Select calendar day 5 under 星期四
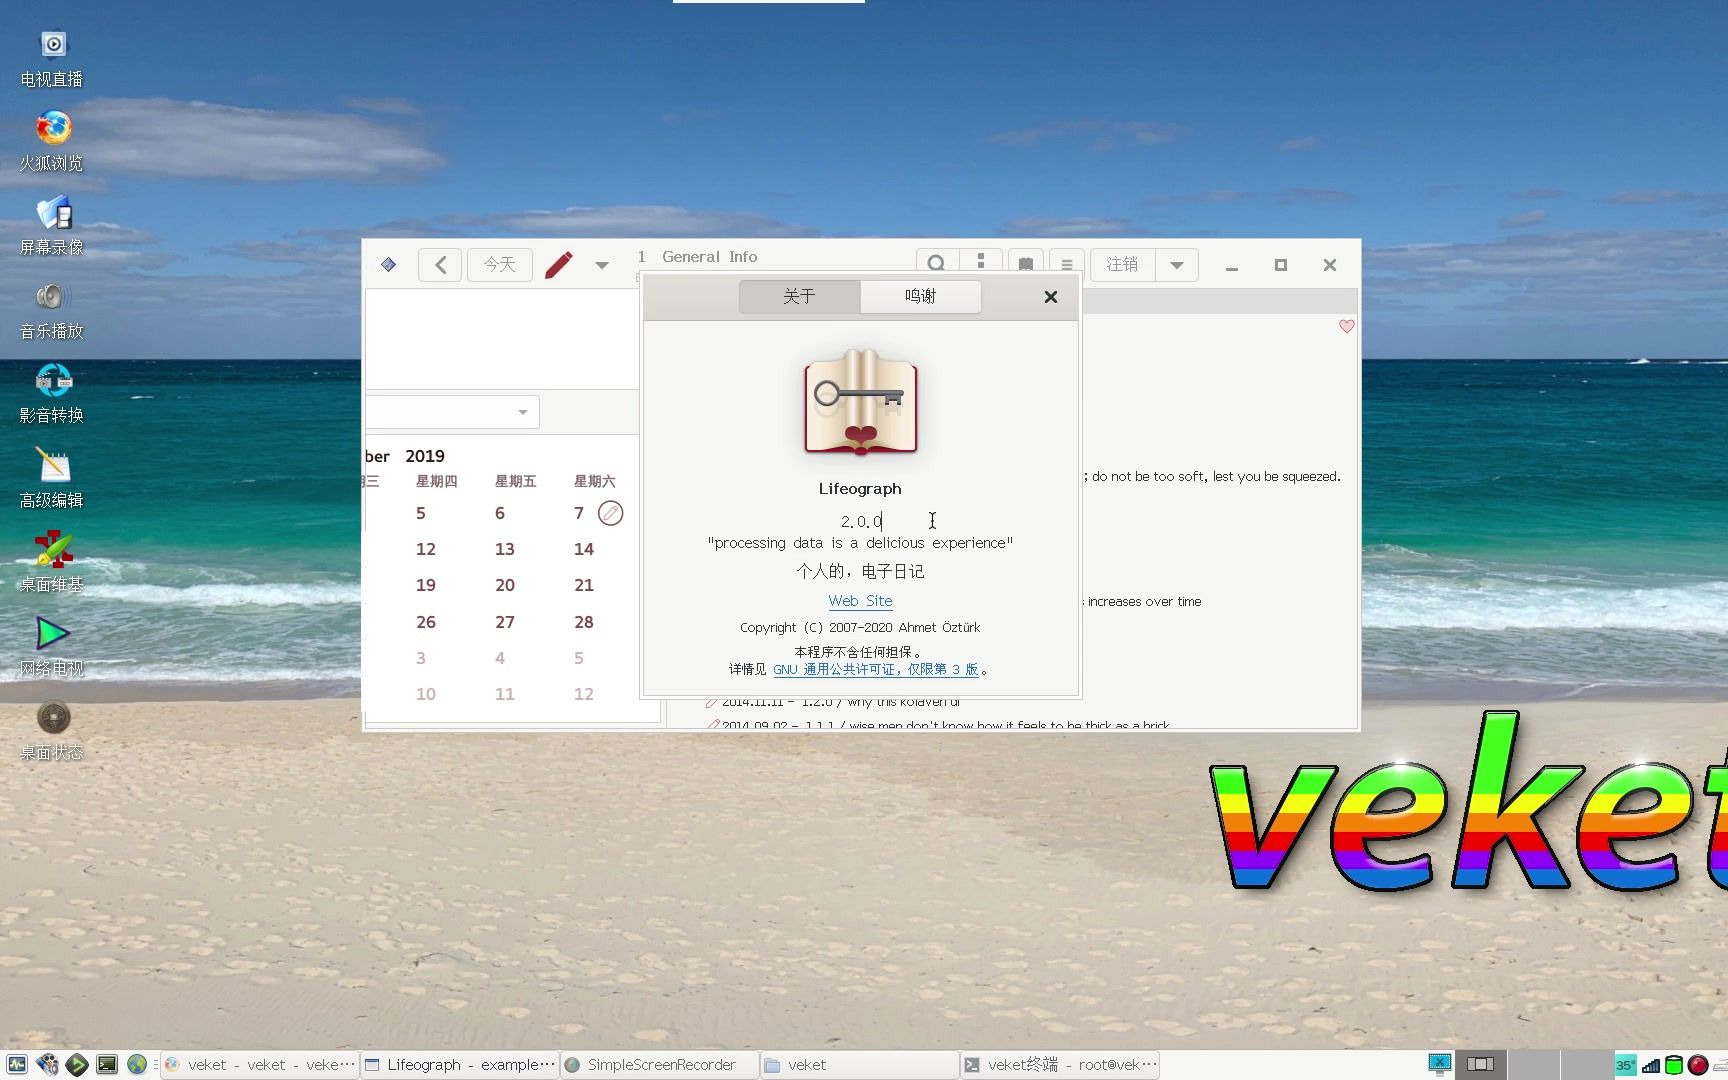 click(x=421, y=513)
